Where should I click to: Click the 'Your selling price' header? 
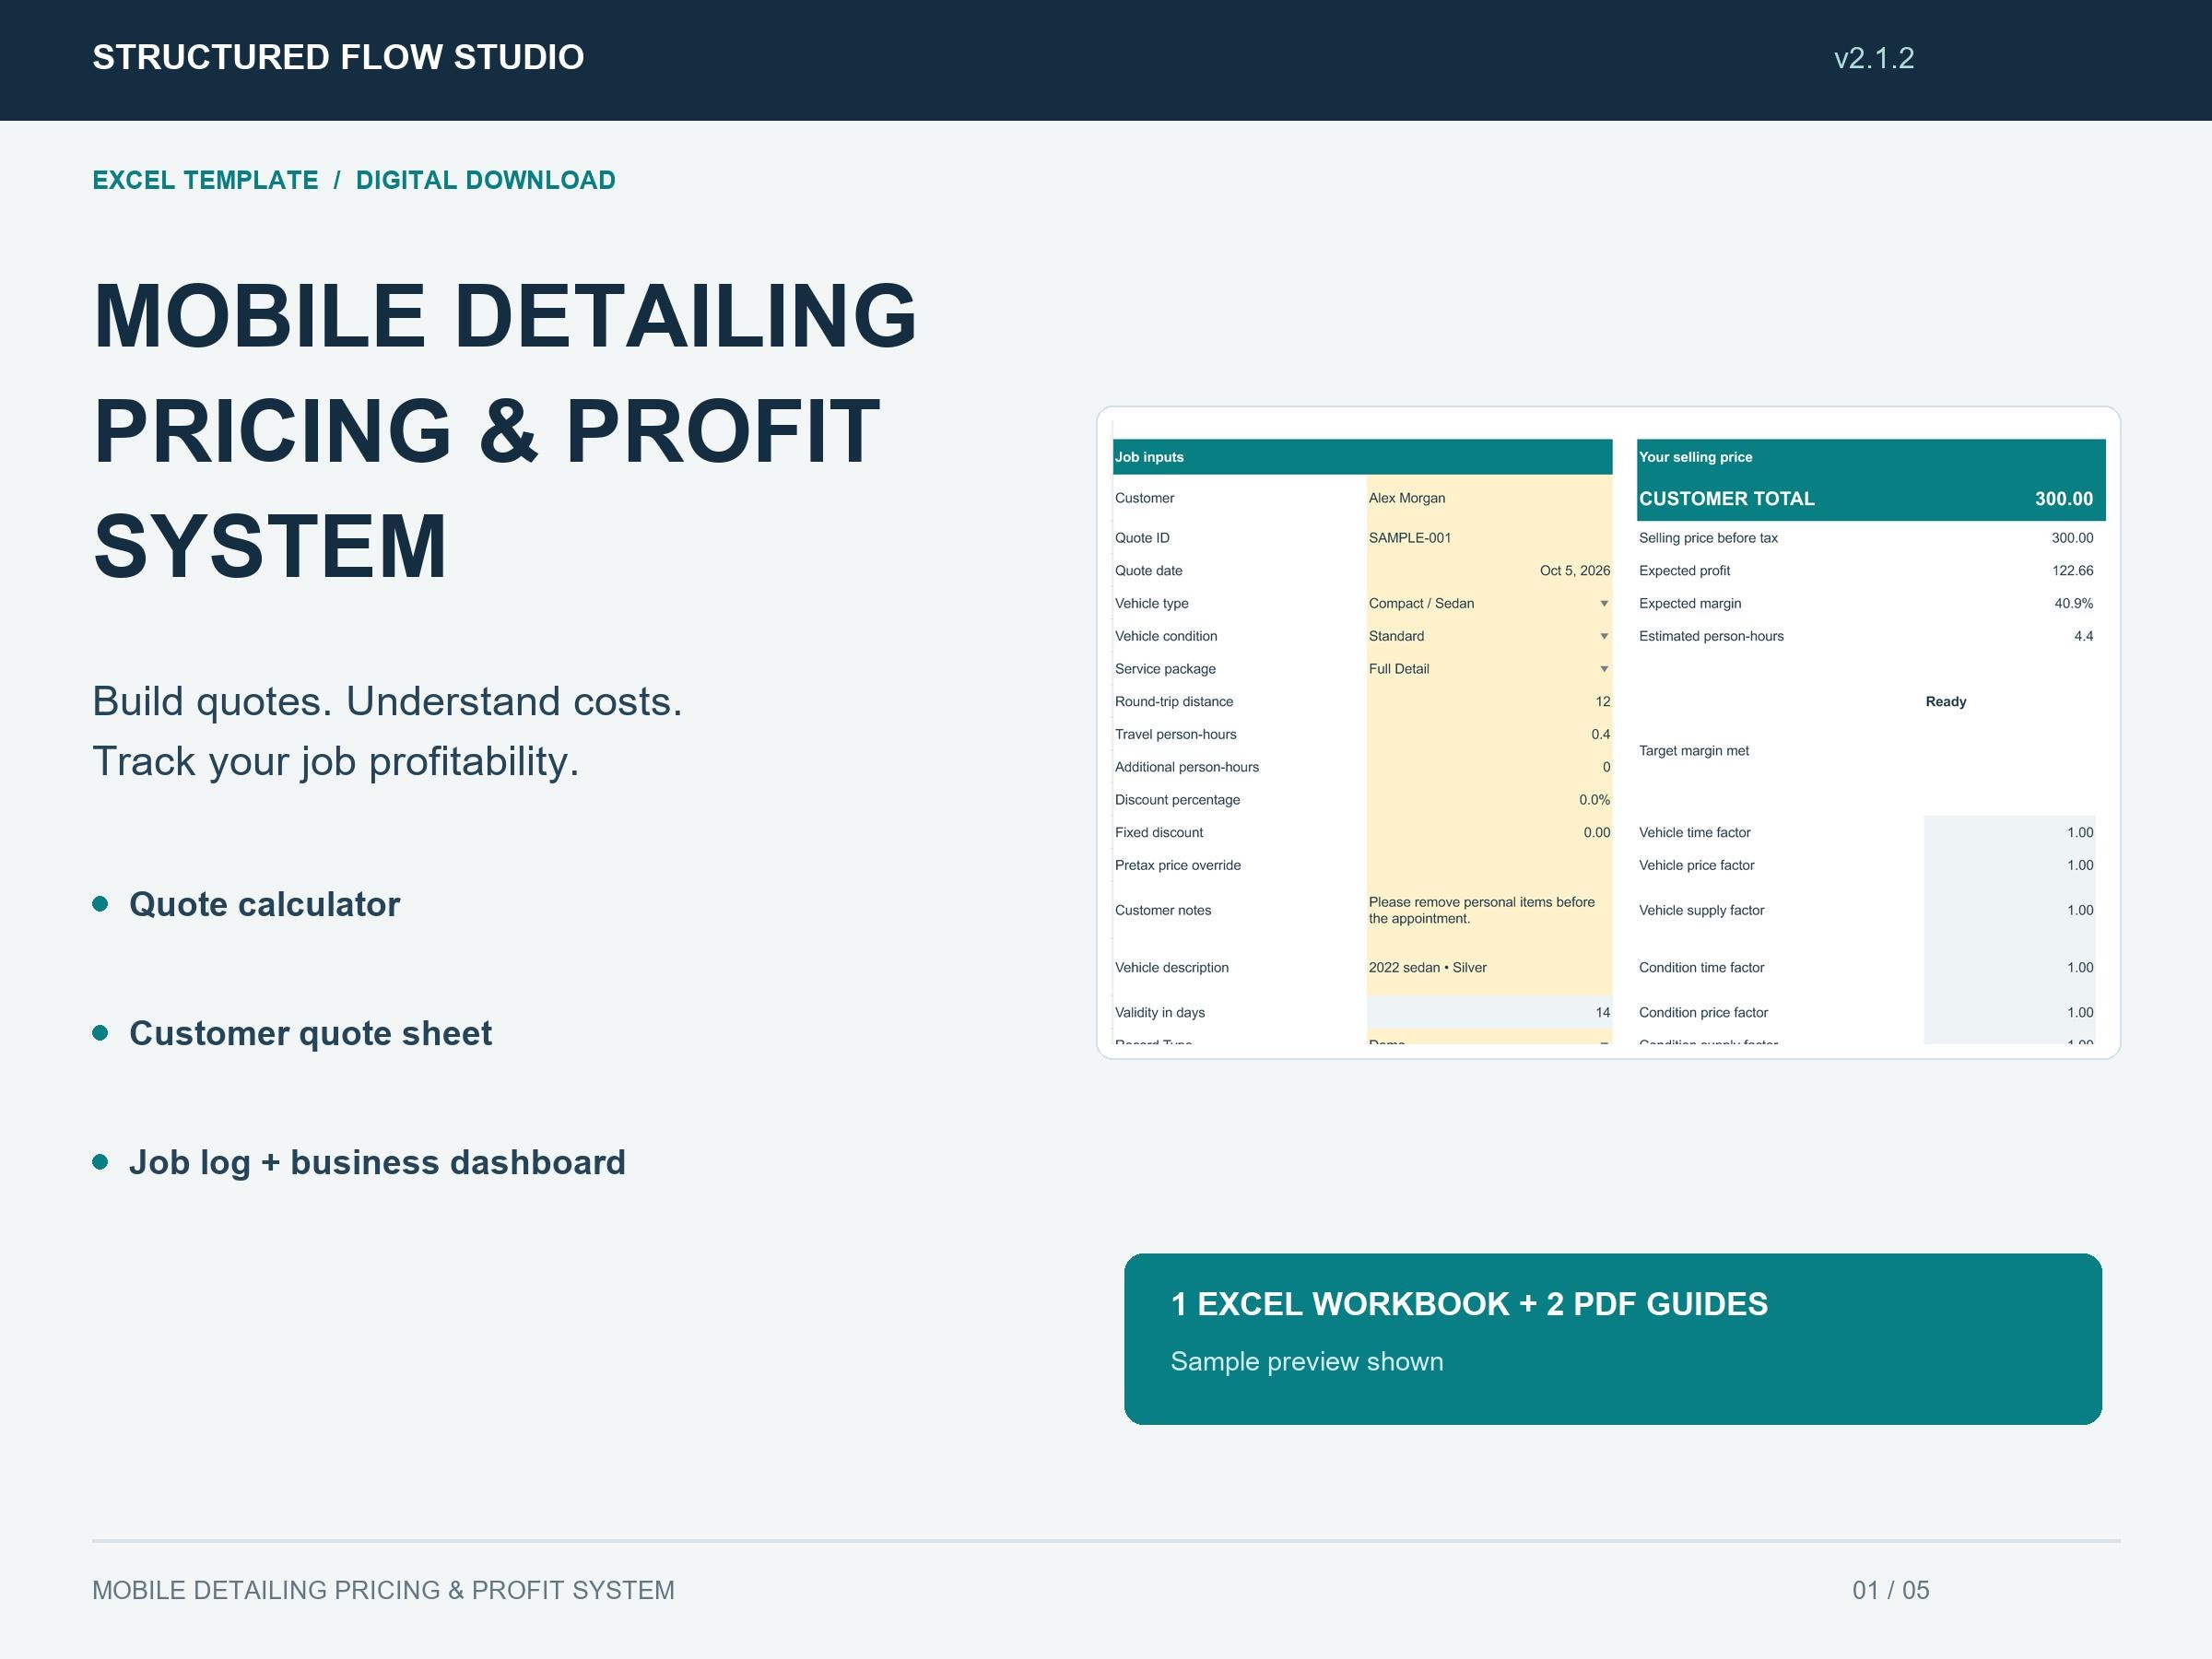point(1870,457)
